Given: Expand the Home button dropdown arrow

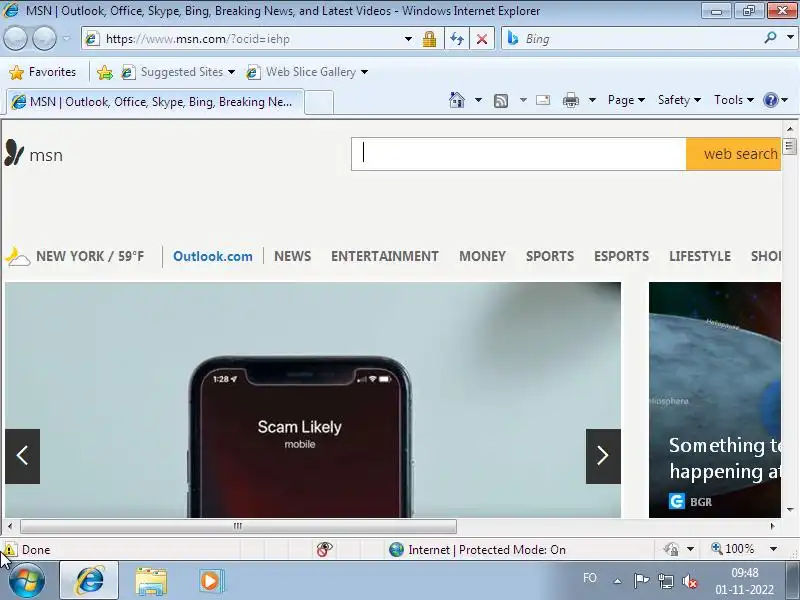Looking at the screenshot, I should pos(478,100).
